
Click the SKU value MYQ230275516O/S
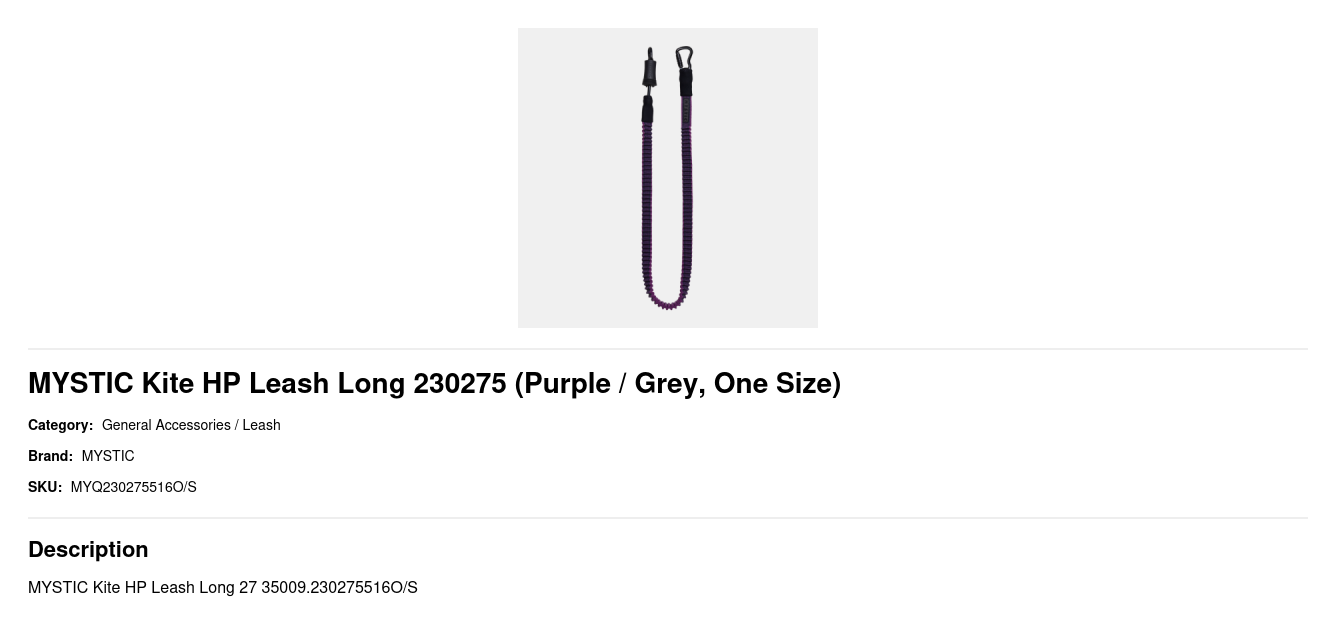[x=133, y=487]
